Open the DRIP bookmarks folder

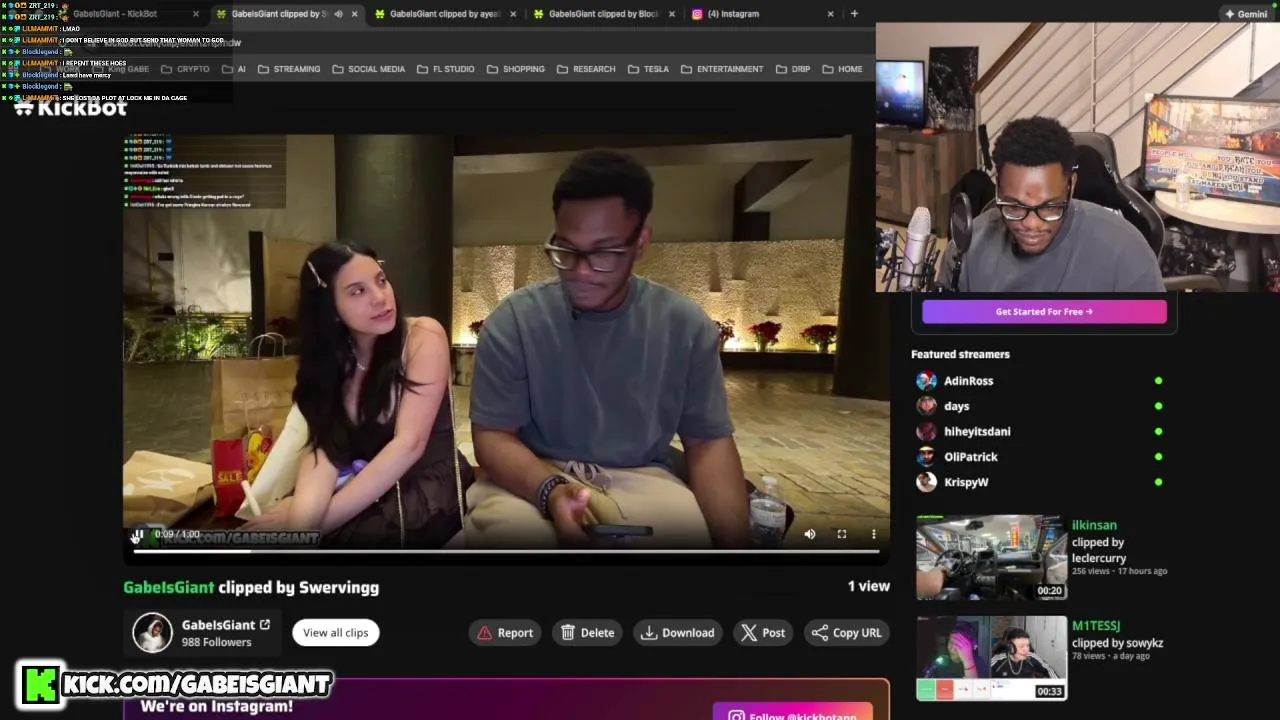(792, 69)
